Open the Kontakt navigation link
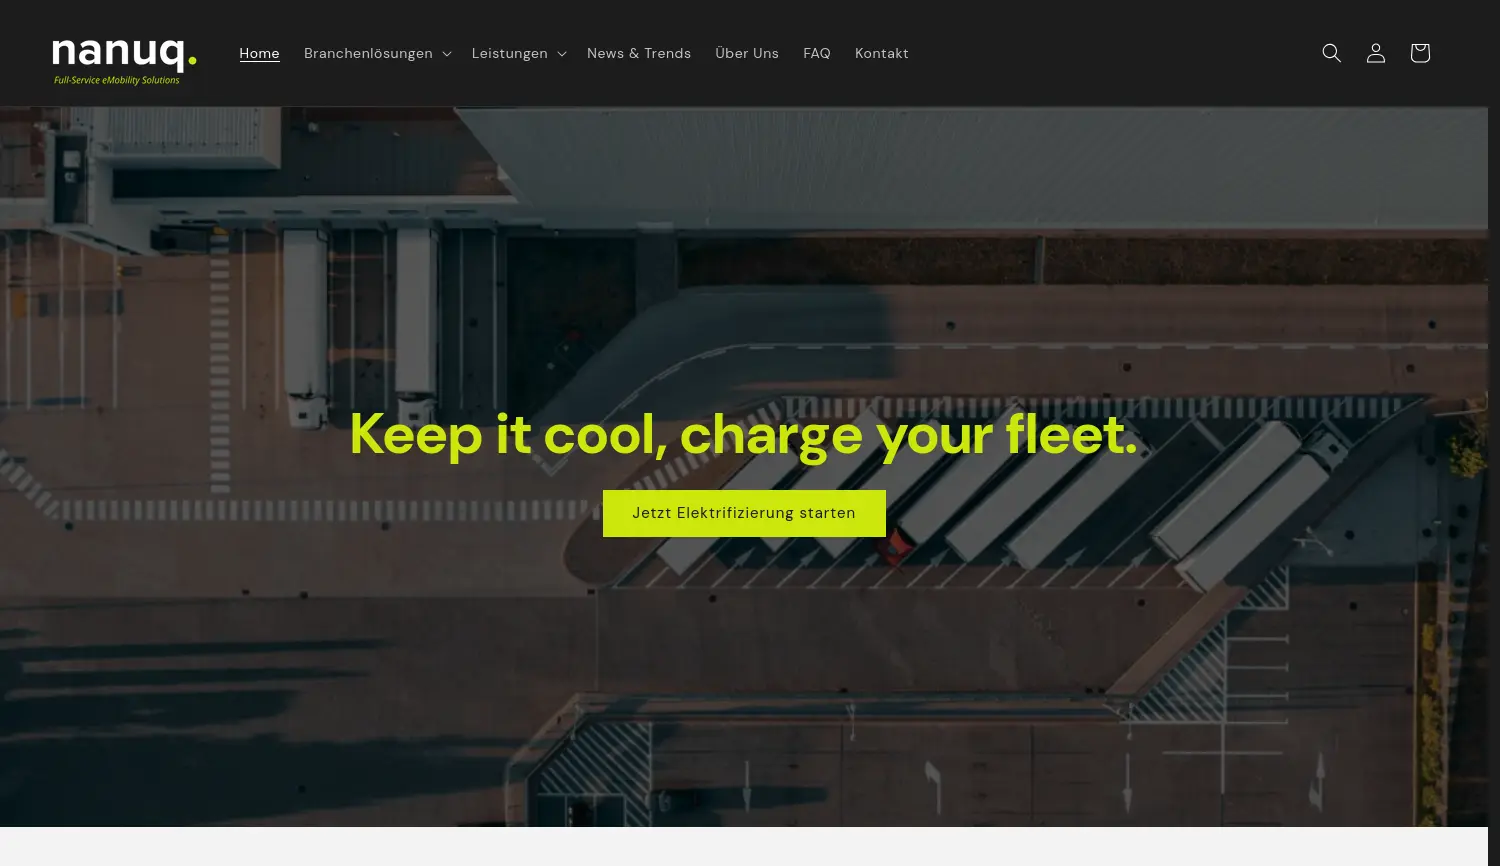The image size is (1500, 866). coord(882,53)
